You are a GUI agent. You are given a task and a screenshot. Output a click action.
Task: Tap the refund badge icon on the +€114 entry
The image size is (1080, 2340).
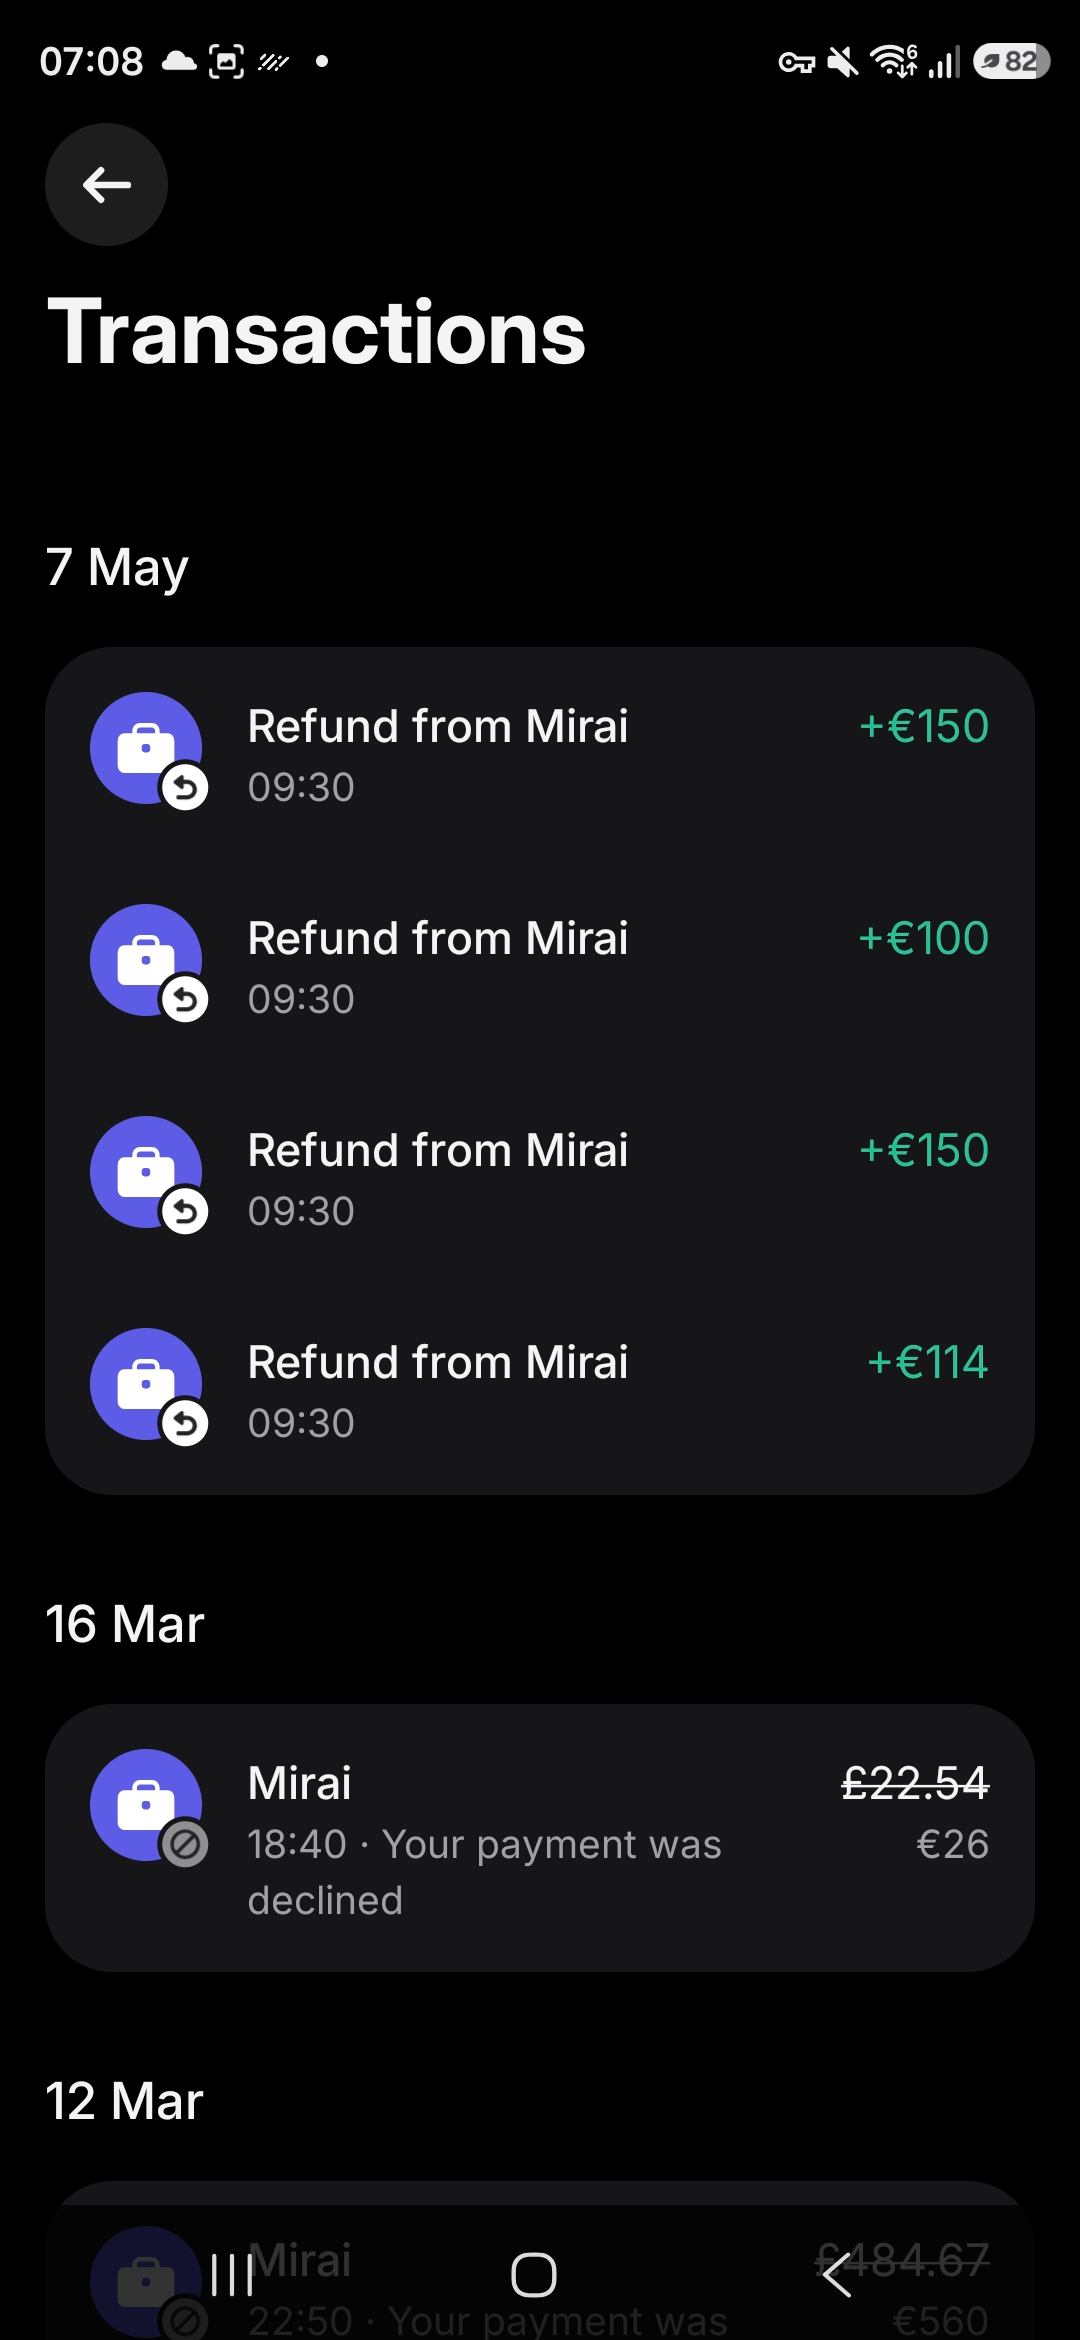[185, 1424]
